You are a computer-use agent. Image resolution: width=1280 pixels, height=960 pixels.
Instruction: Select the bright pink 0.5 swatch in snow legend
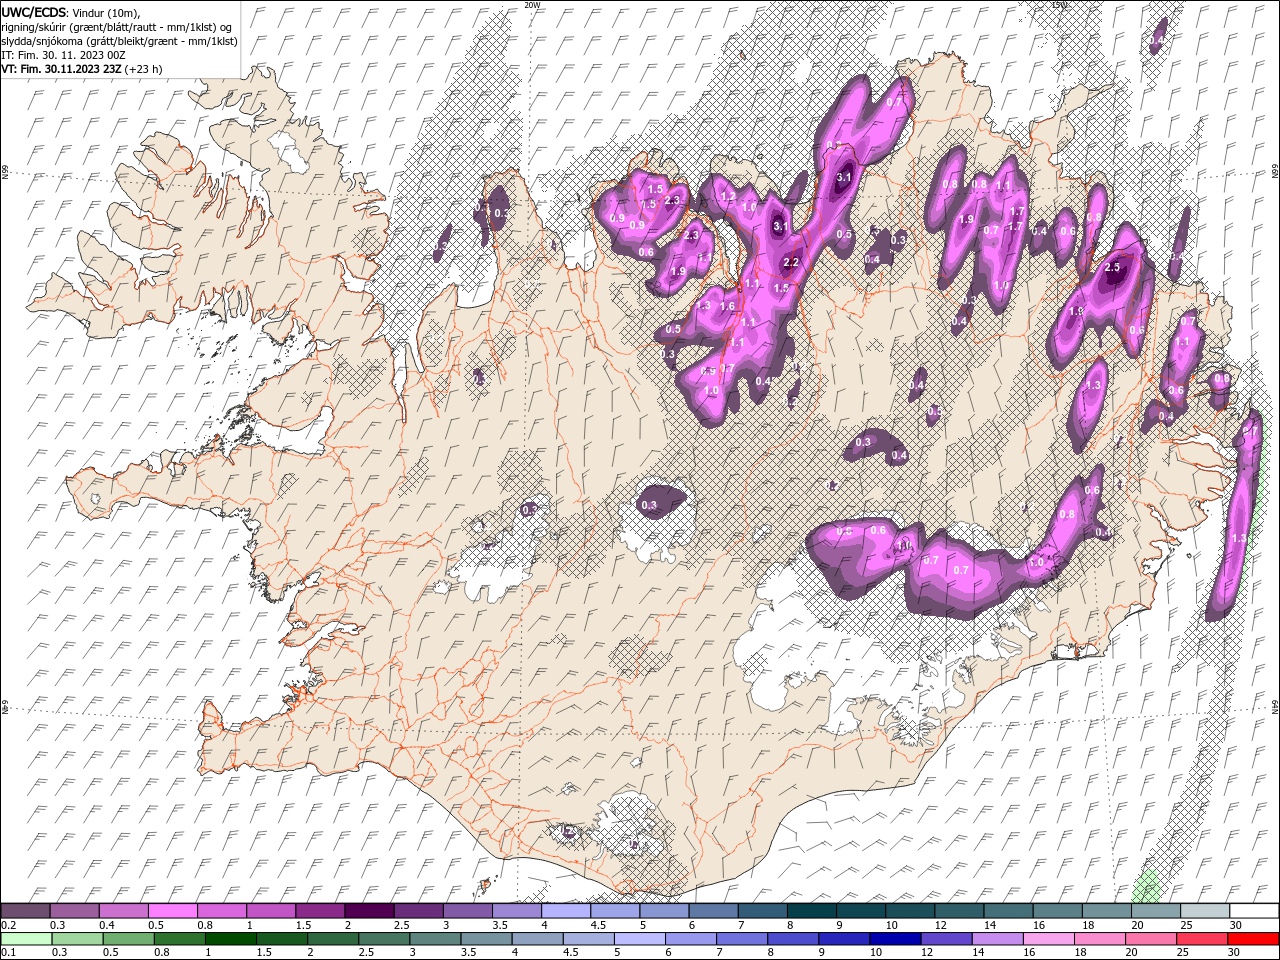[172, 911]
